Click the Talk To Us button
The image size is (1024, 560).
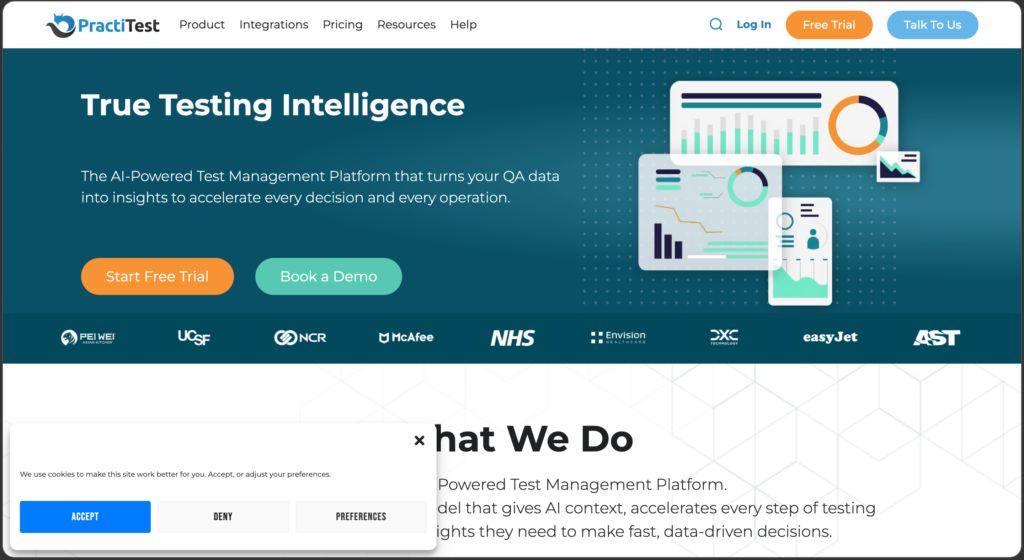pyautogui.click(x=932, y=25)
